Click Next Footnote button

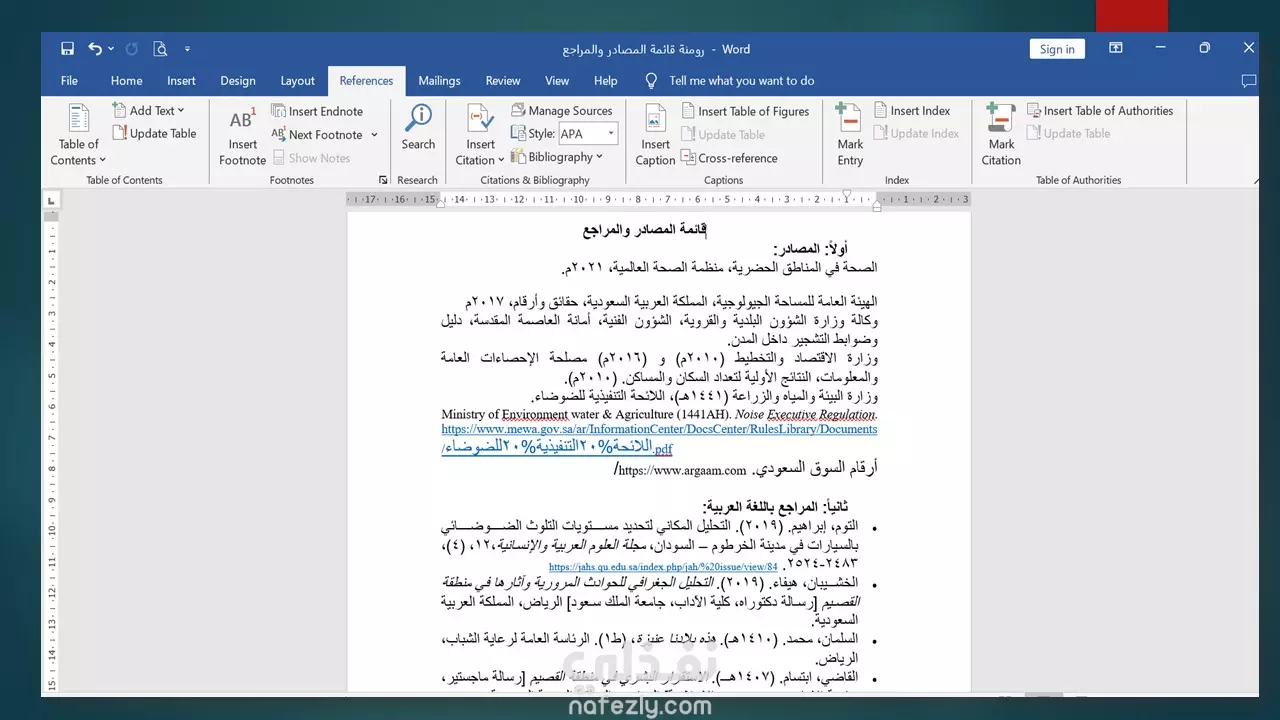tap(317, 134)
